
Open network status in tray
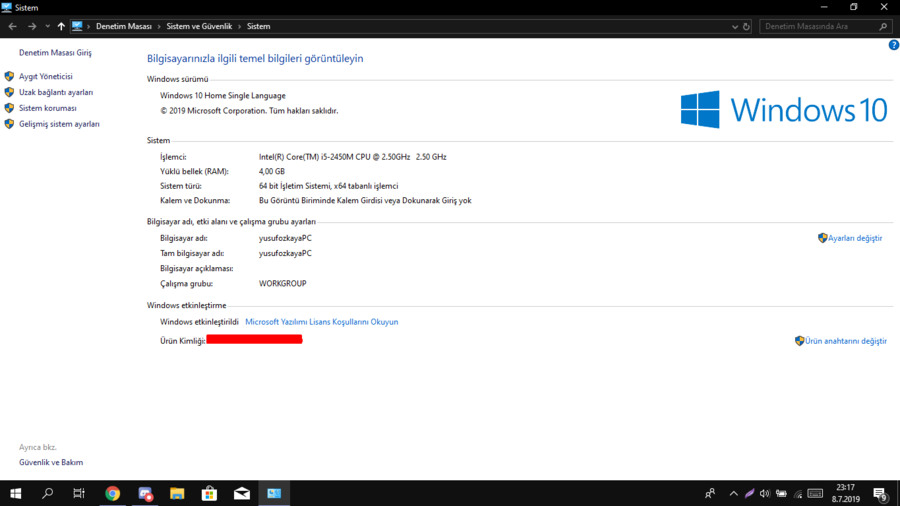(798, 493)
